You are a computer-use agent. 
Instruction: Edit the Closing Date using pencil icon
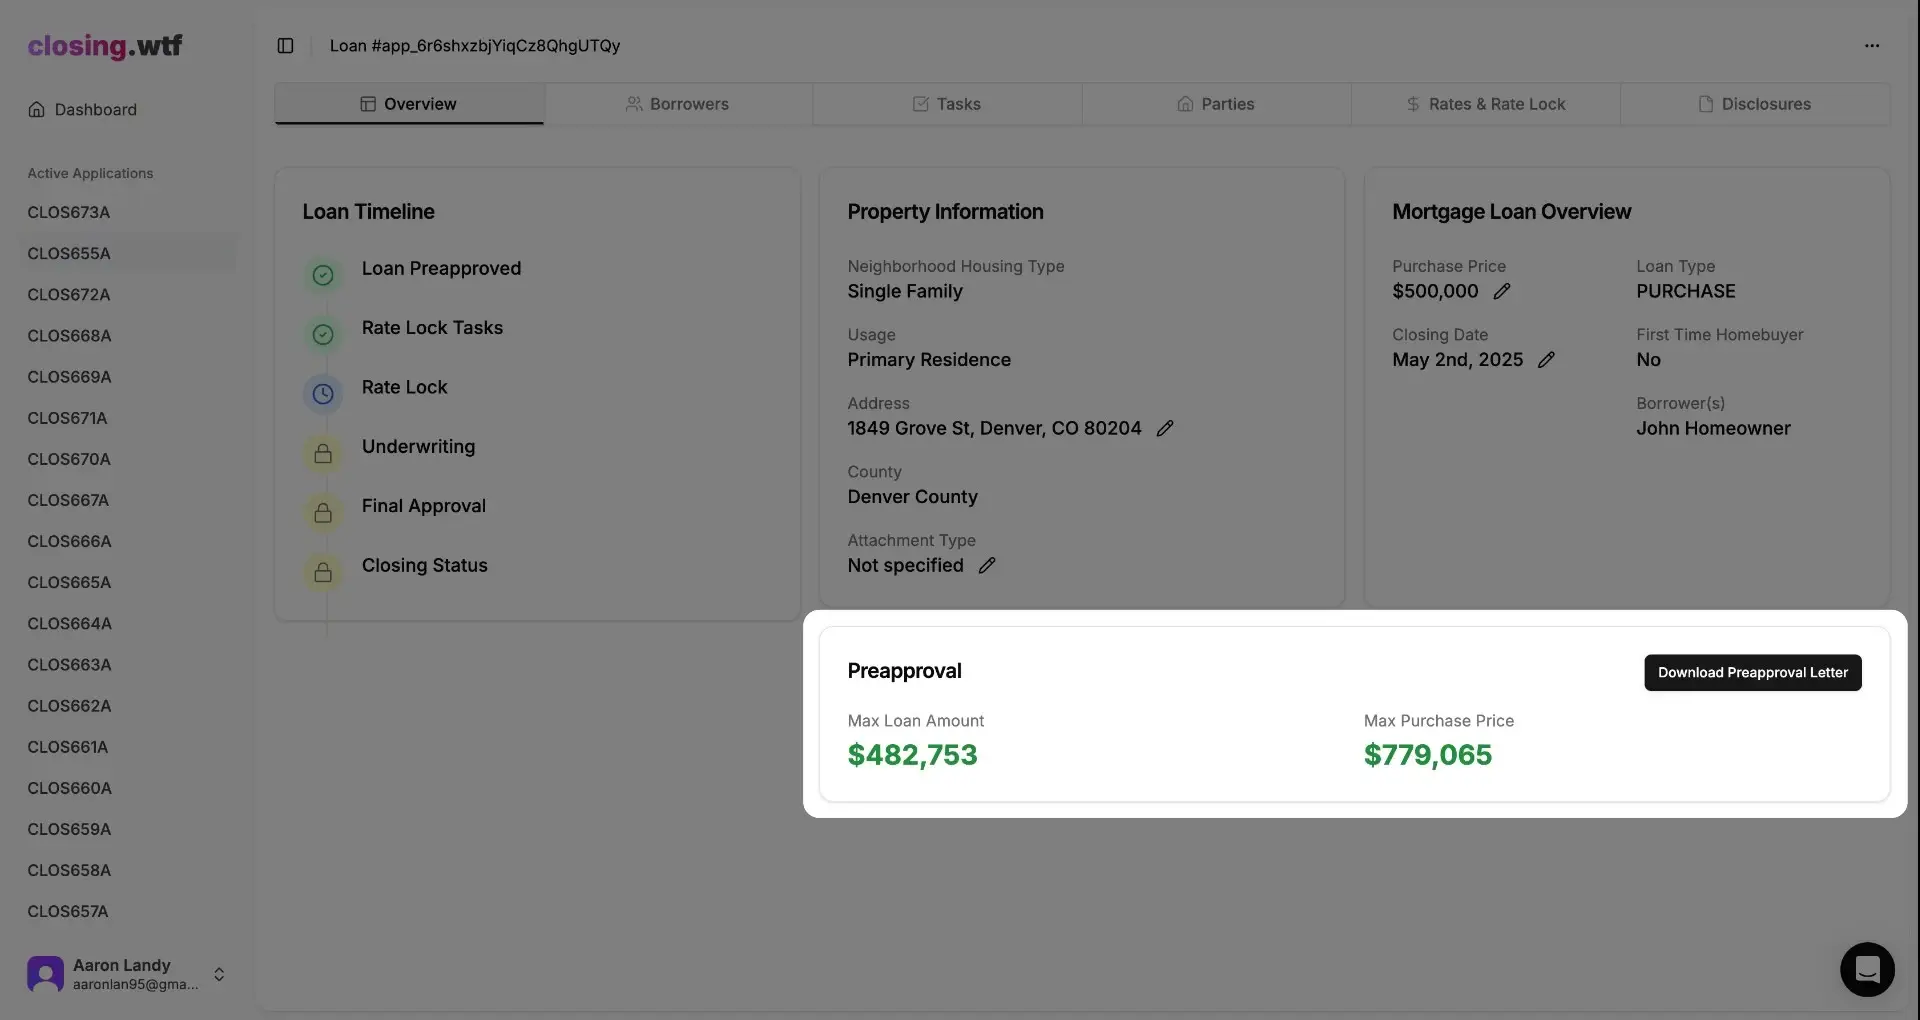click(1546, 360)
